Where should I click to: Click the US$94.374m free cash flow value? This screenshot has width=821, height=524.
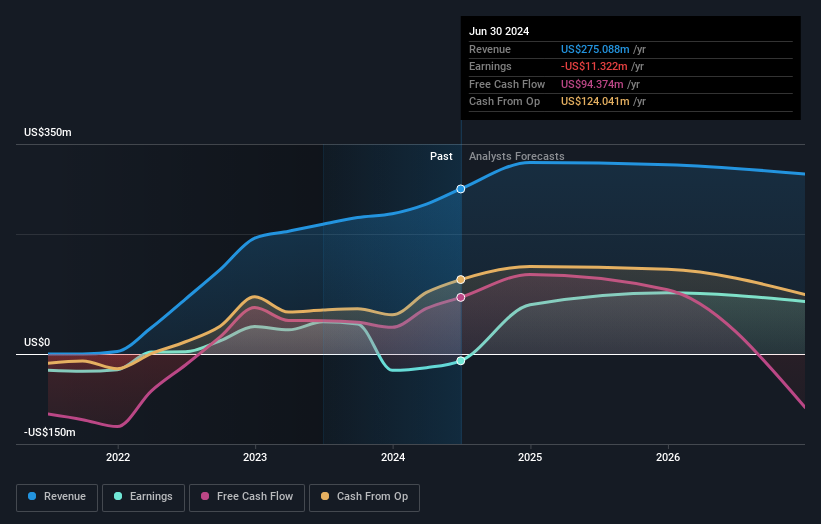(x=592, y=84)
